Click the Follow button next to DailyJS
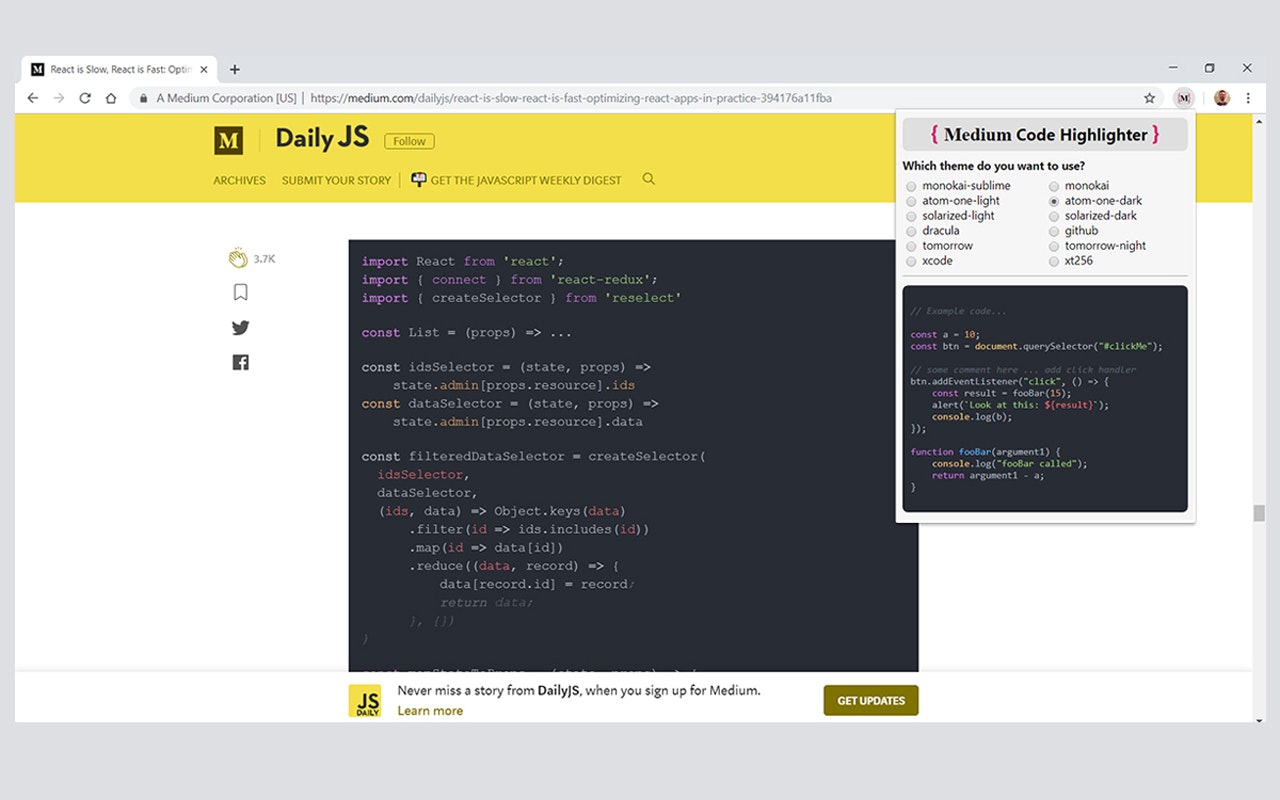Viewport: 1280px width, 800px height. [409, 141]
